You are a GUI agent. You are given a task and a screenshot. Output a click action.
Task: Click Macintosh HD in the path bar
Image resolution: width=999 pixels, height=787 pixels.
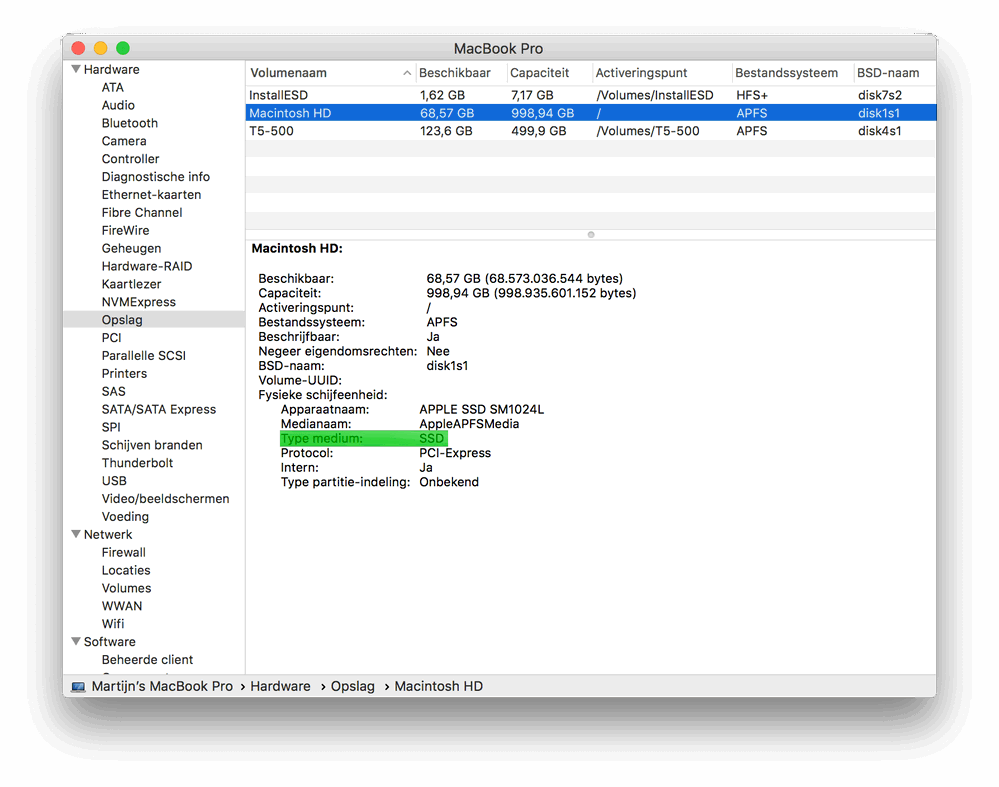(438, 686)
